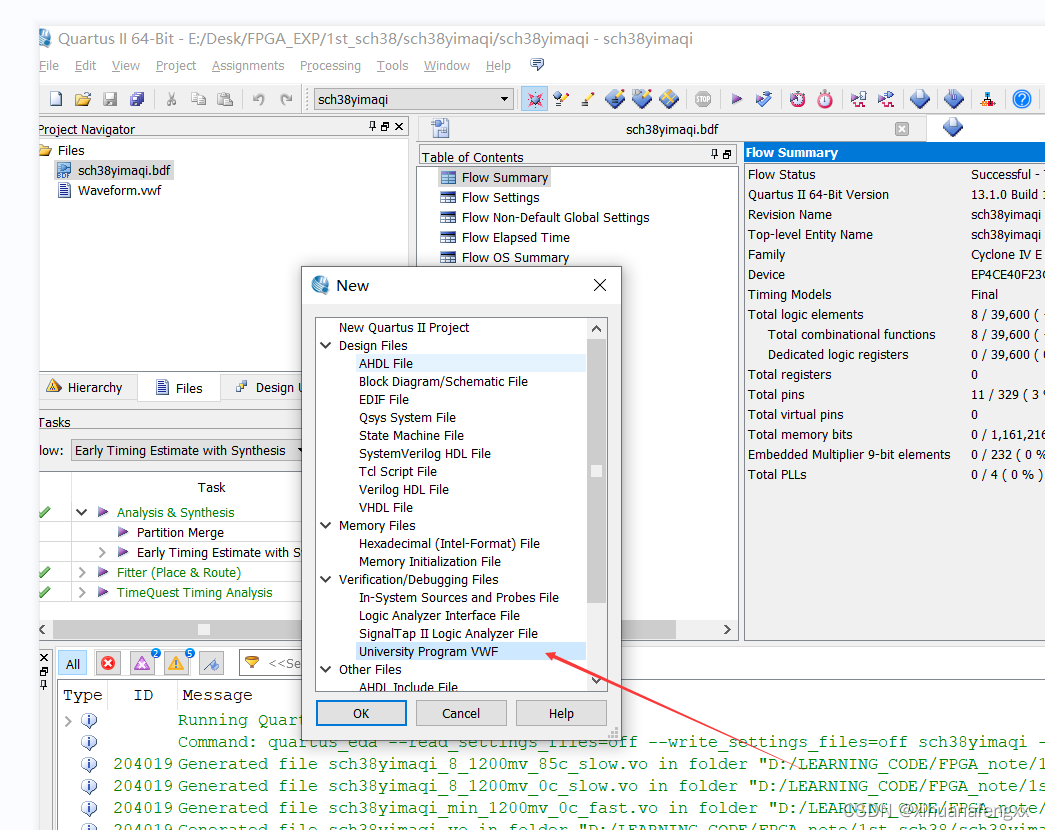Expand the TimeQuest Timing Analysis task

click(82, 592)
